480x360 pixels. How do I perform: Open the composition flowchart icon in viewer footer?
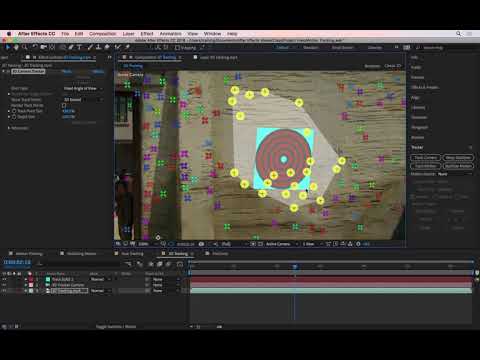[x=350, y=244]
